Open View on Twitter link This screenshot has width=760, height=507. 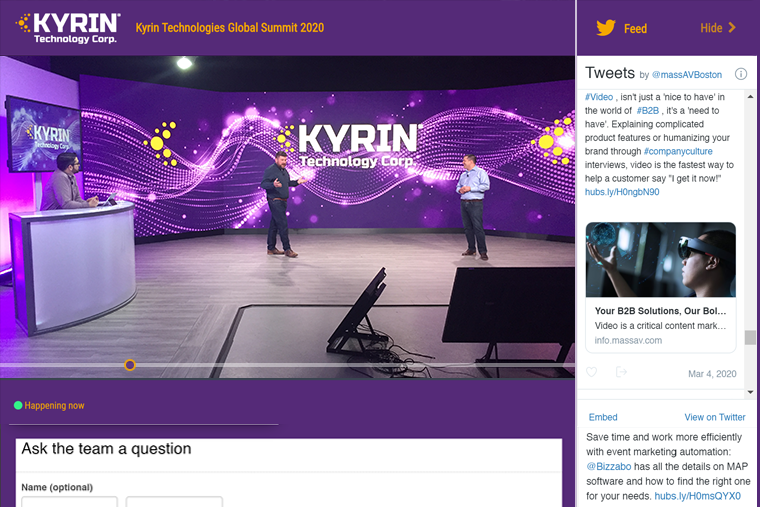715,417
